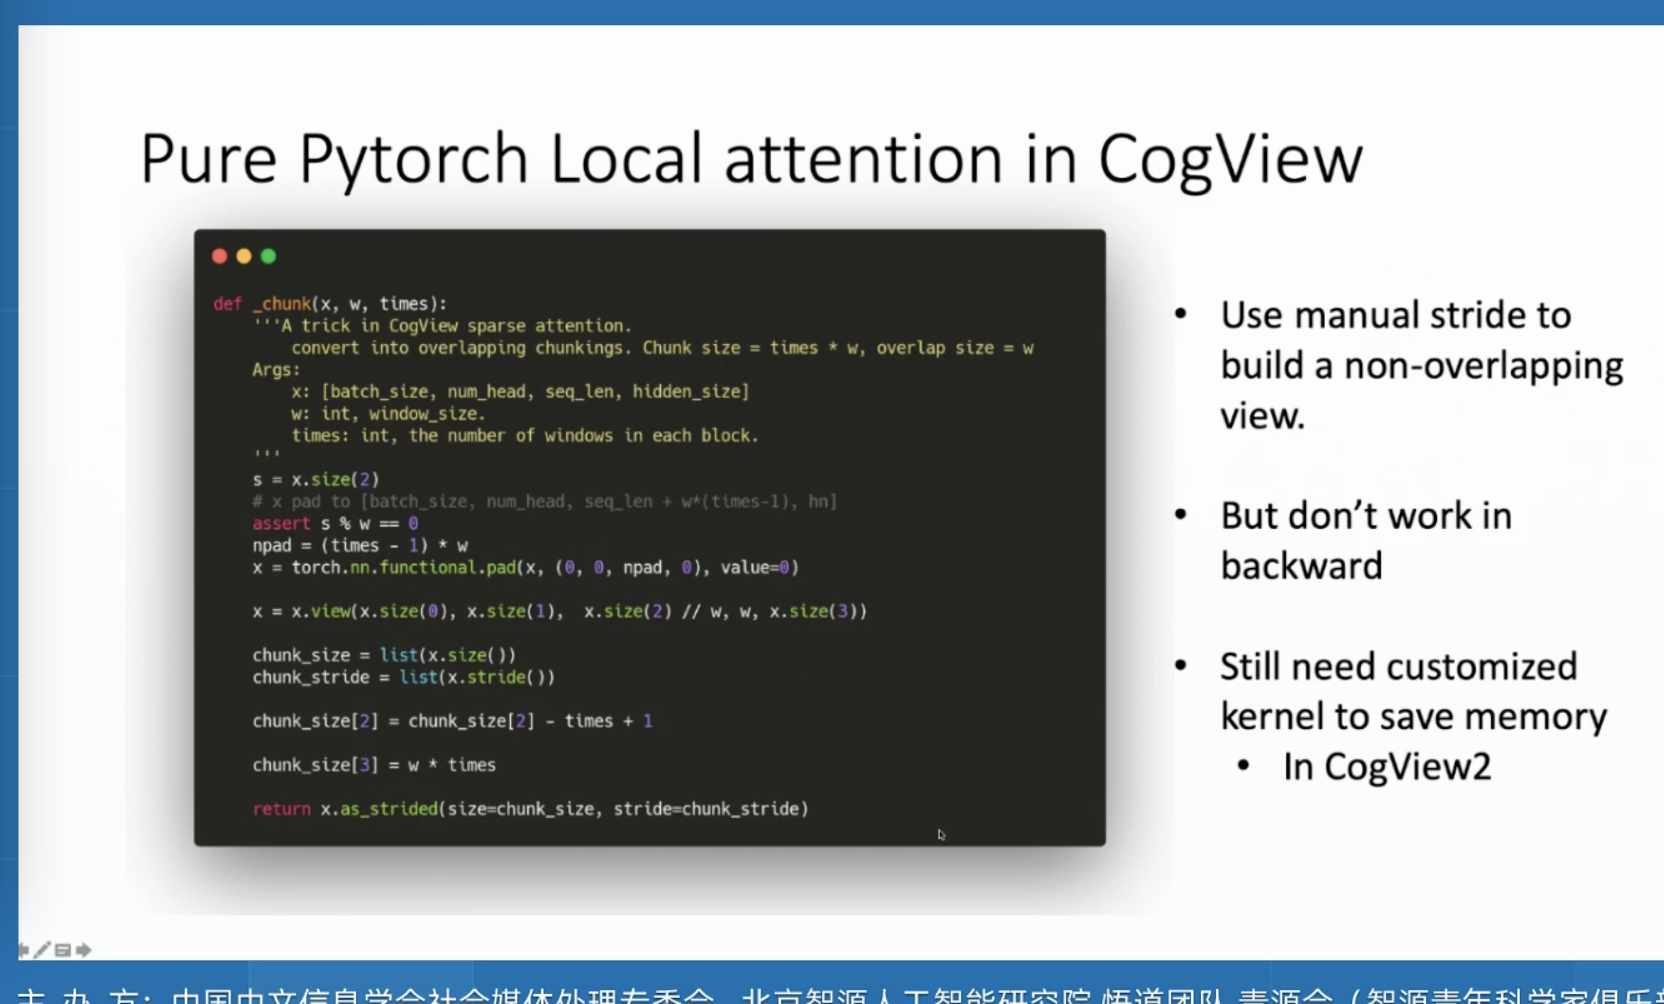Click the line 'x: [batch_size, num_head, seq_len, hidden_size]'
The image size is (1664, 1004).
coord(520,391)
